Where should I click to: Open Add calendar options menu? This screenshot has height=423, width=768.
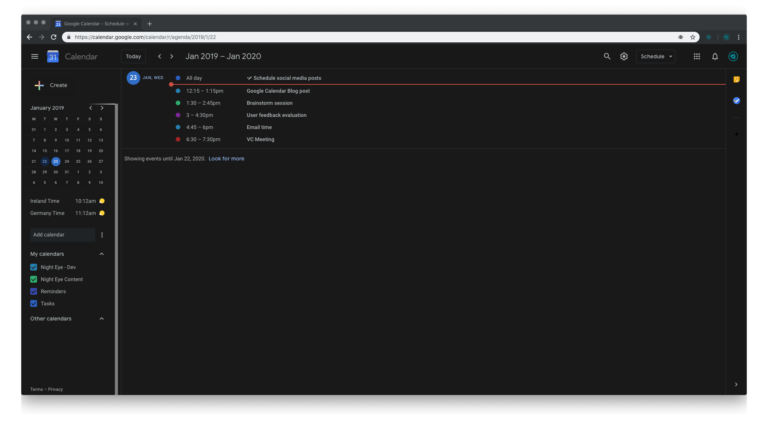(x=102, y=235)
